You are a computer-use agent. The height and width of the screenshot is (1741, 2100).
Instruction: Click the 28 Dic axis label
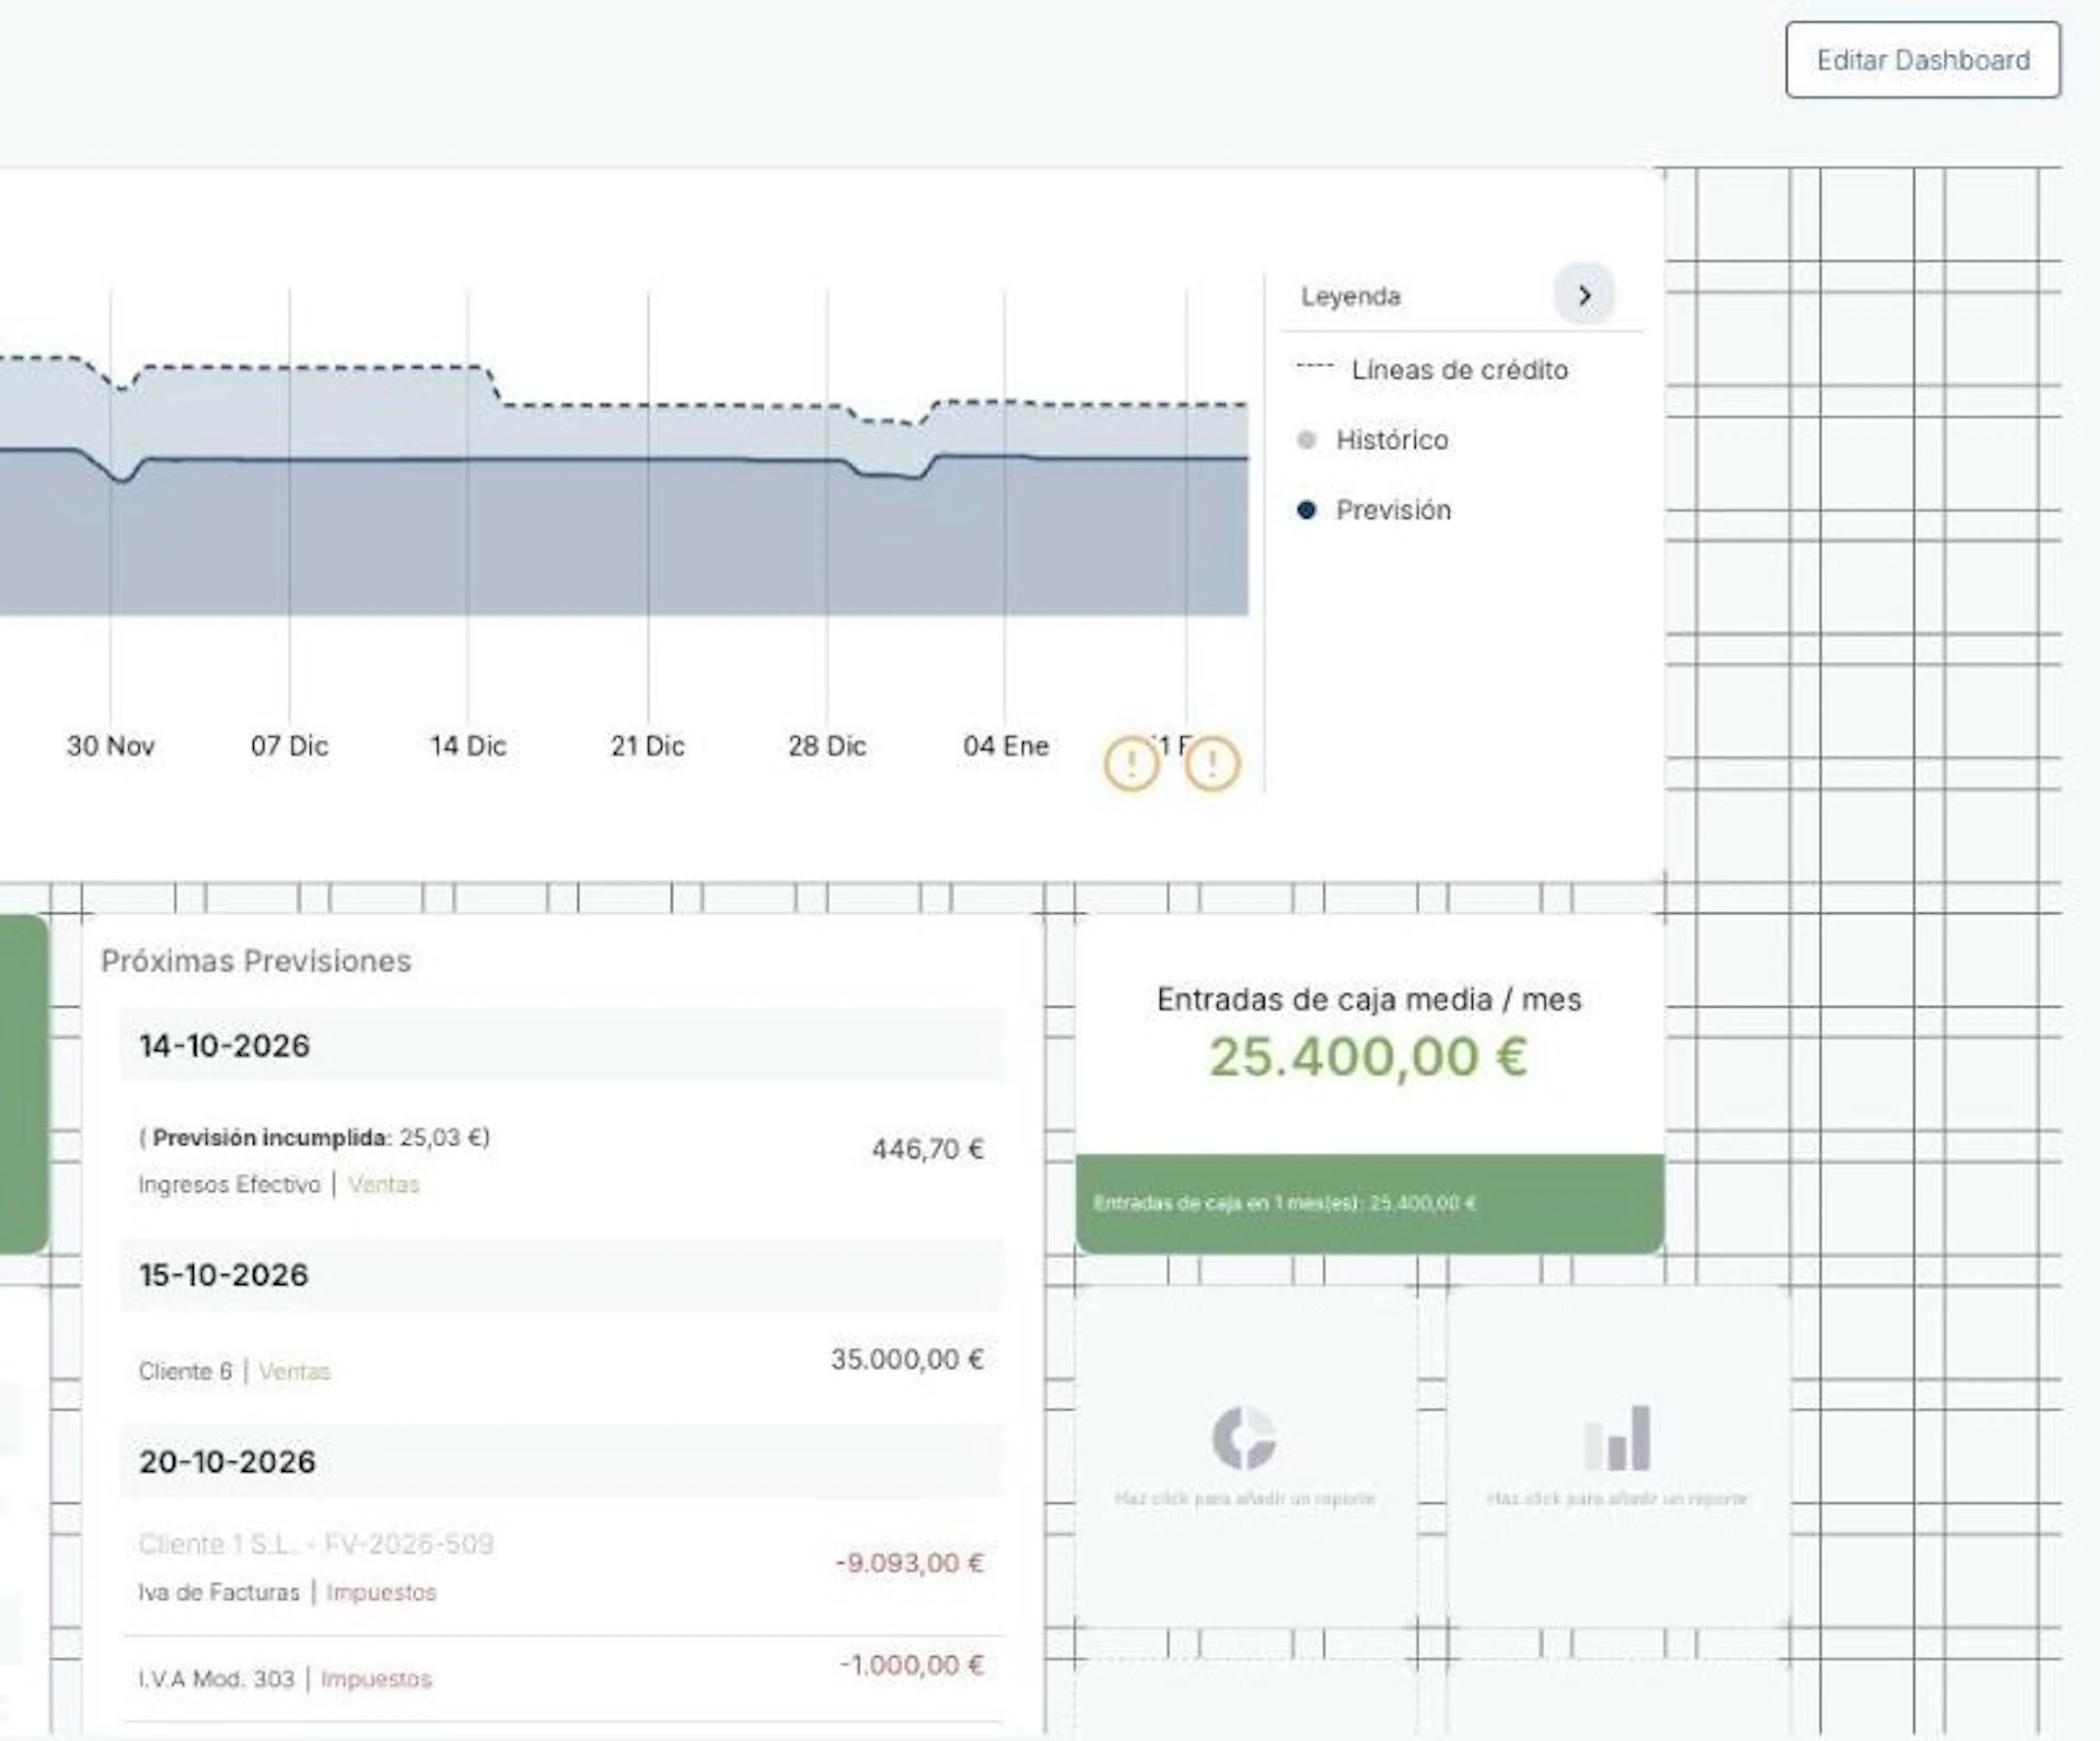827,746
